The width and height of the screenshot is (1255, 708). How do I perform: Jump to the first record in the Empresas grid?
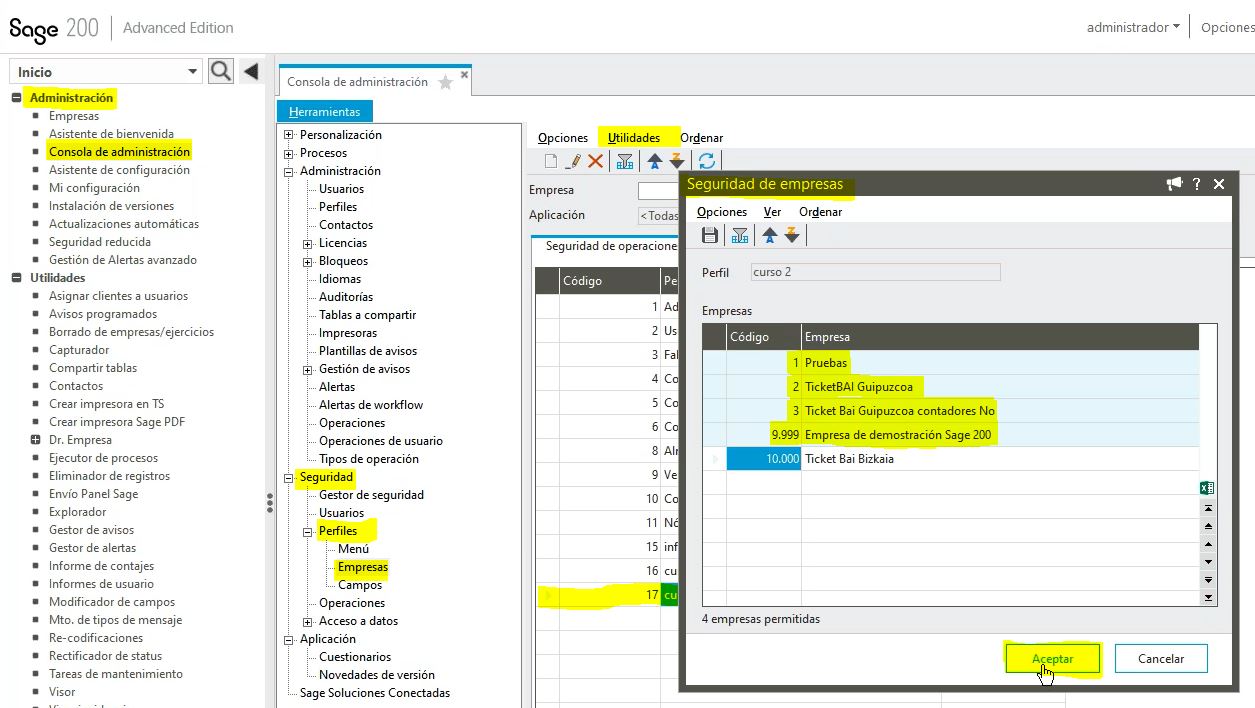[1208, 508]
